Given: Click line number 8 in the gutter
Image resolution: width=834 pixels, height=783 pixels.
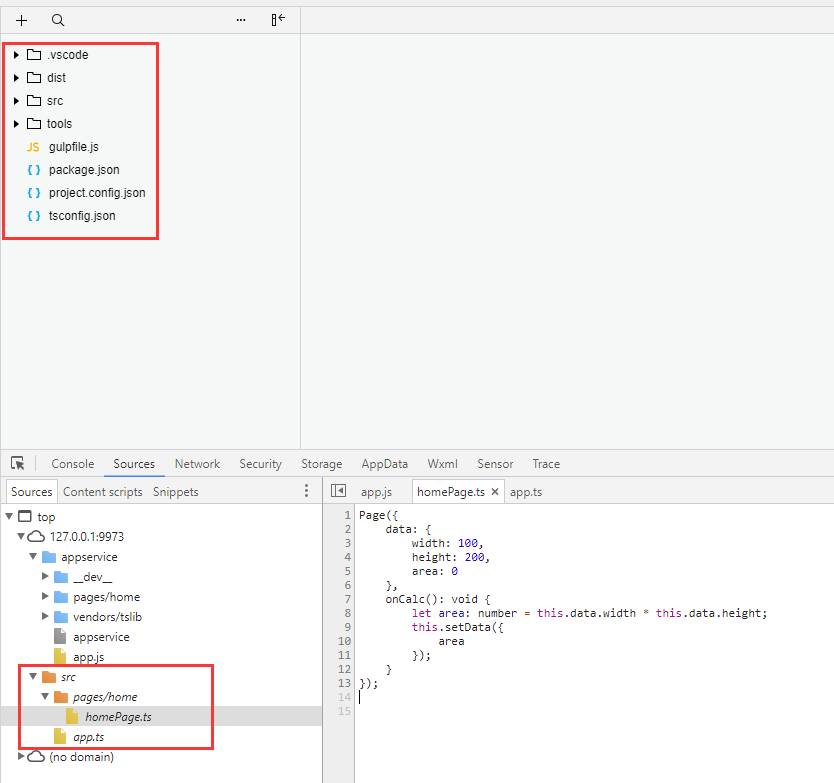Looking at the screenshot, I should [346, 613].
